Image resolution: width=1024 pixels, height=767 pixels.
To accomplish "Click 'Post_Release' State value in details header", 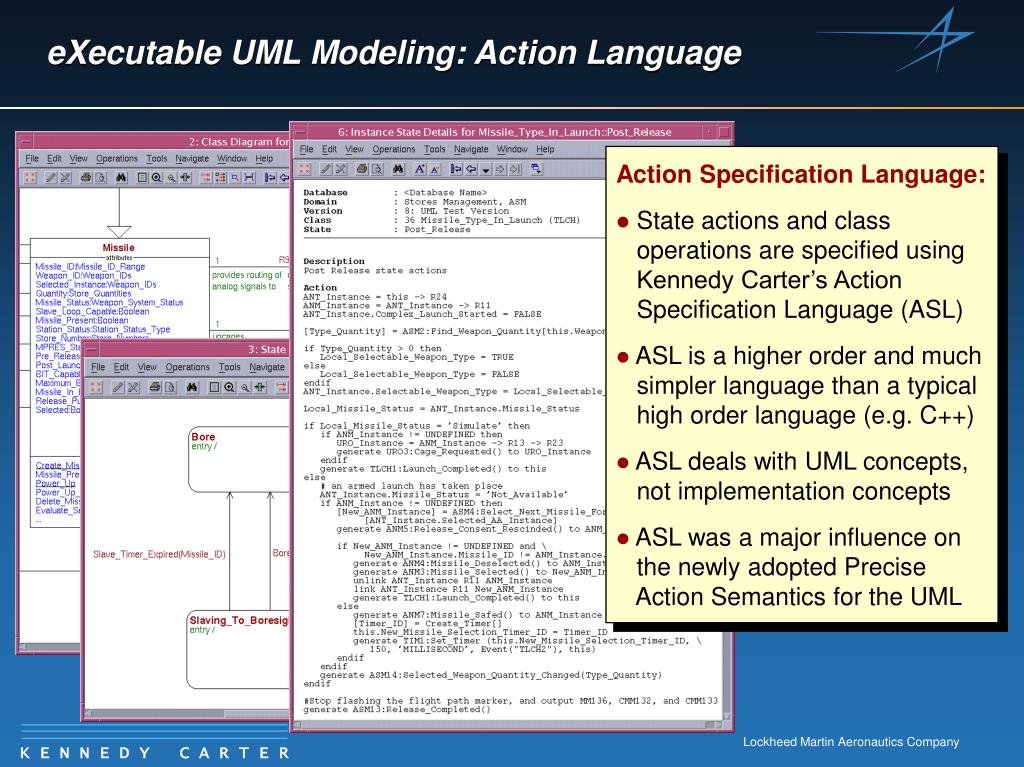I will coord(437,229).
